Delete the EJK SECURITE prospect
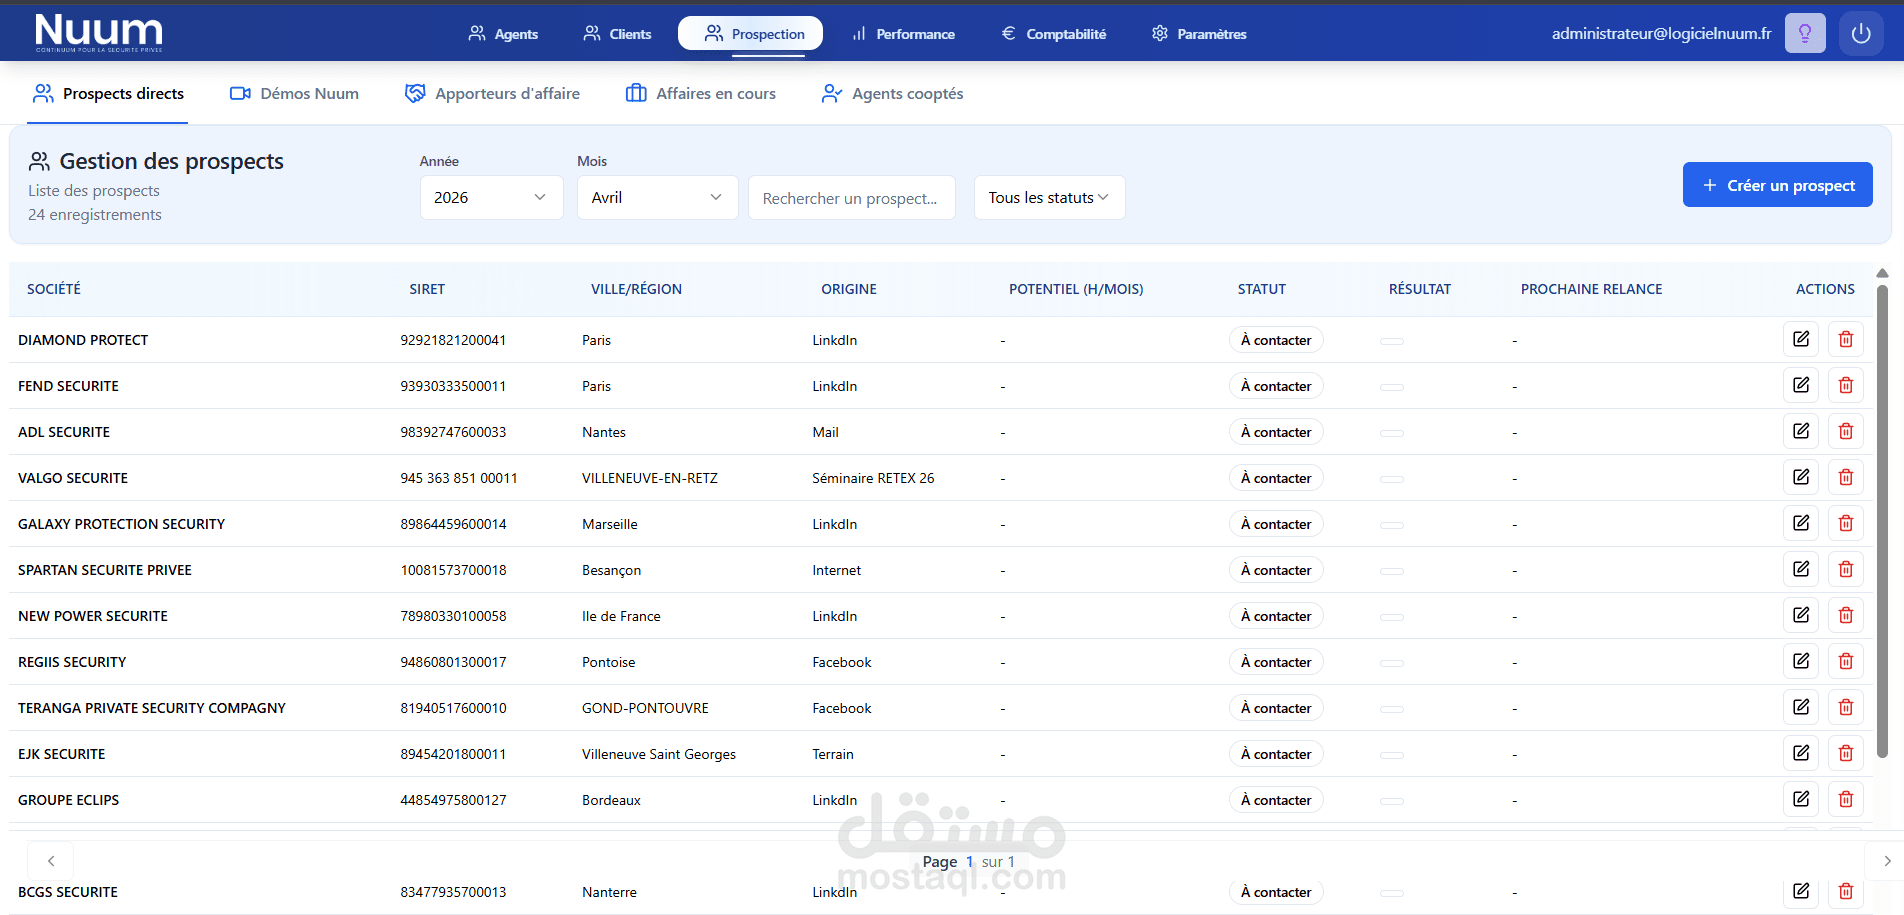 tap(1846, 753)
